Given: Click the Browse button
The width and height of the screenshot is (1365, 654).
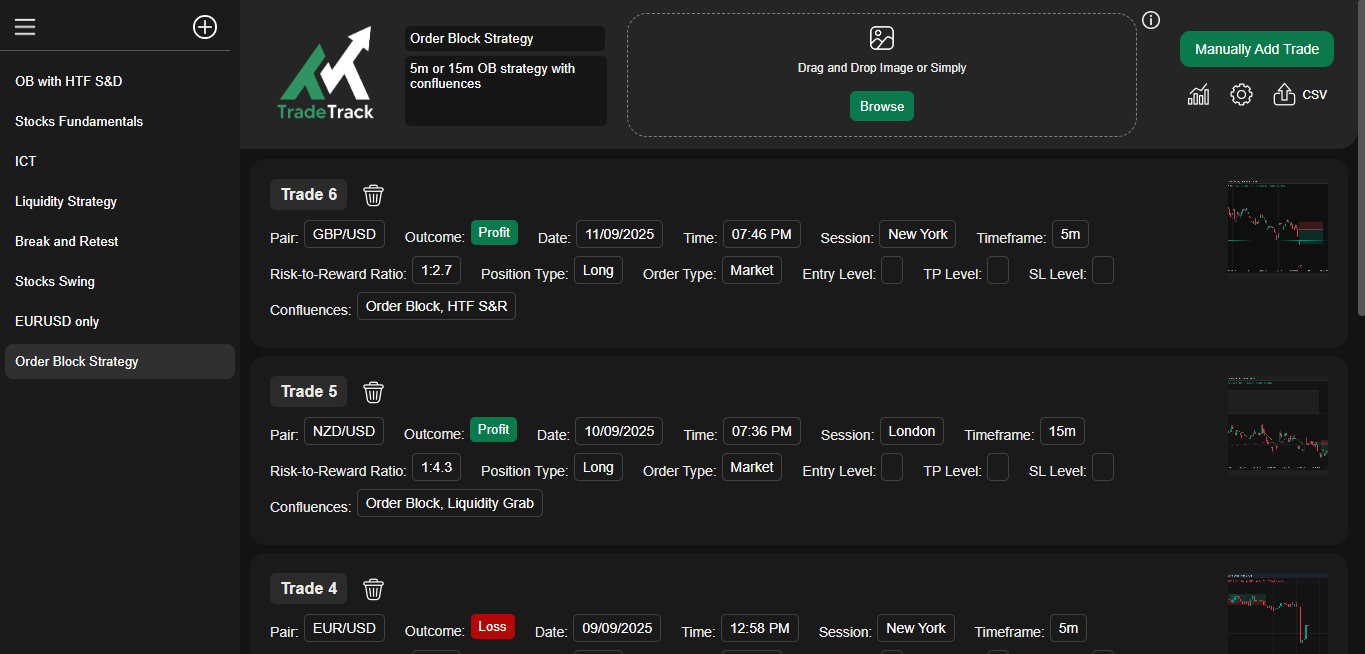Looking at the screenshot, I should coord(881,106).
